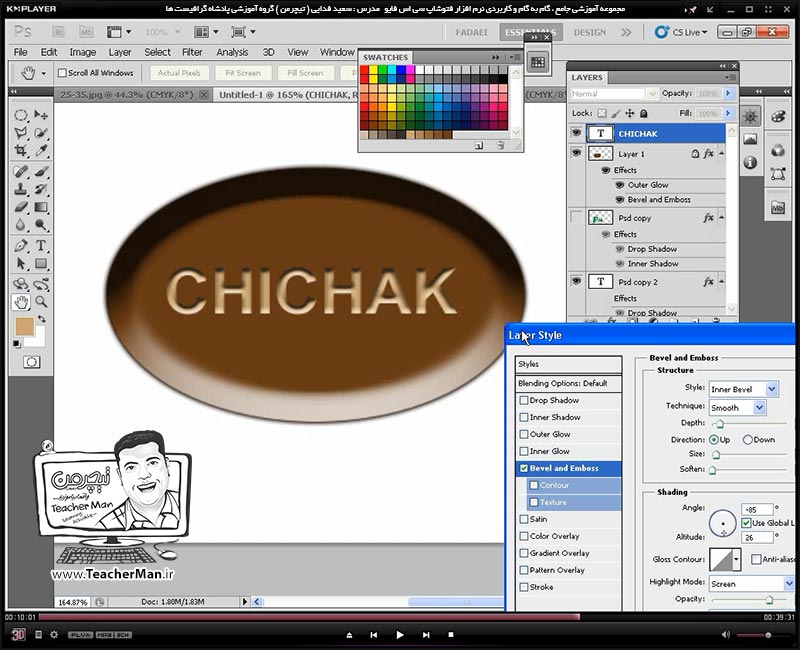Enable Inner Shadow in Layer Style
Viewport: 800px width, 650px height.
click(523, 417)
